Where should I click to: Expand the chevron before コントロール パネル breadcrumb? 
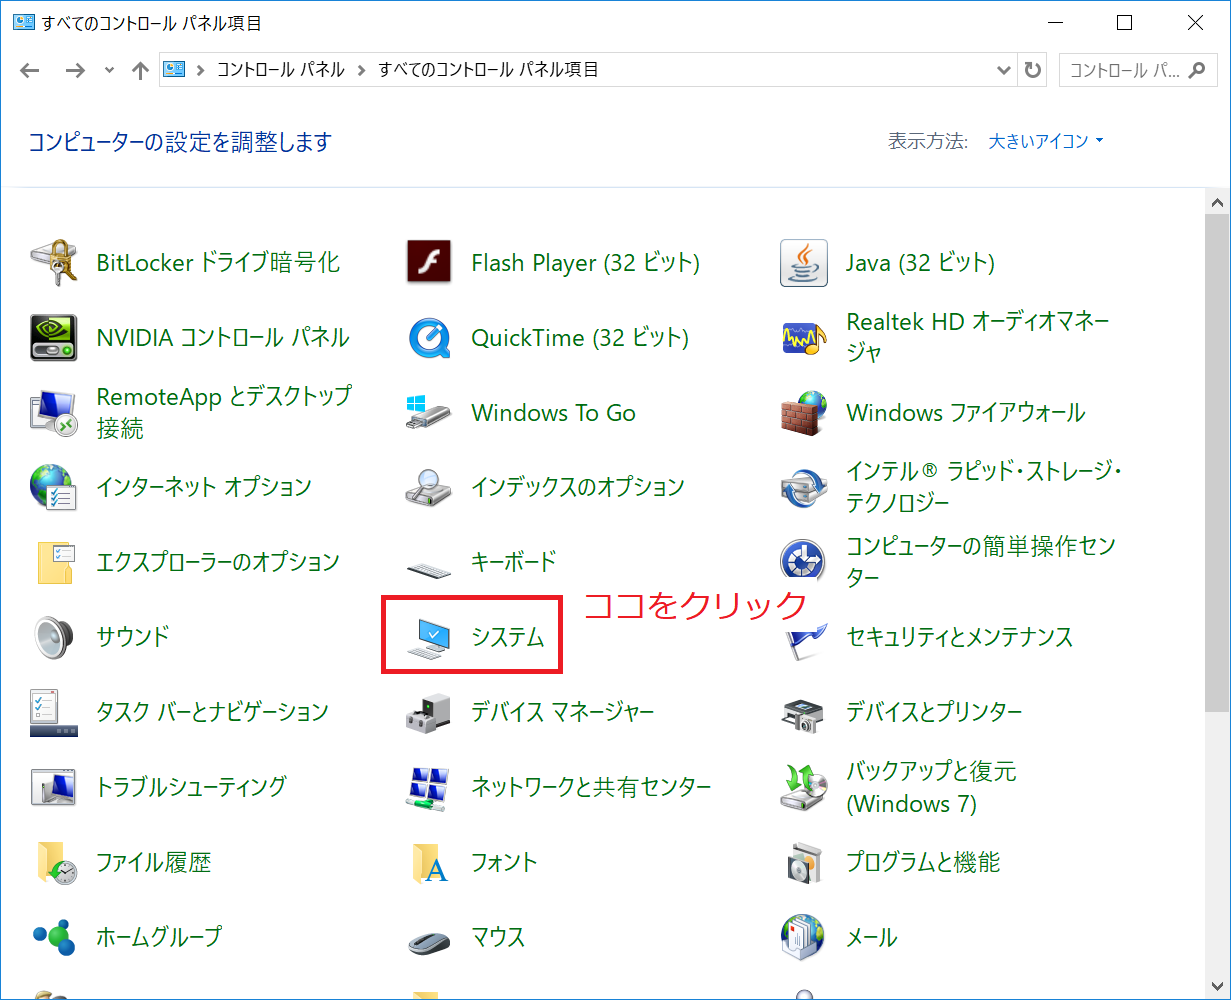coord(200,70)
